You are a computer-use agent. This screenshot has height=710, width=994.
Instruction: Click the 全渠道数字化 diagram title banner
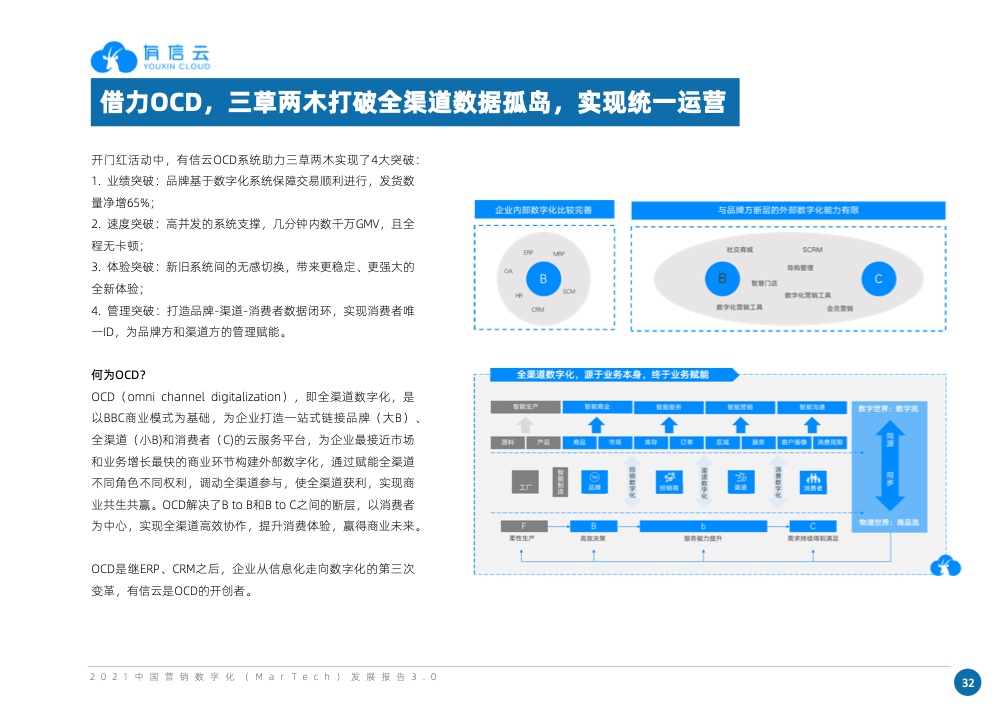pyautogui.click(x=614, y=375)
